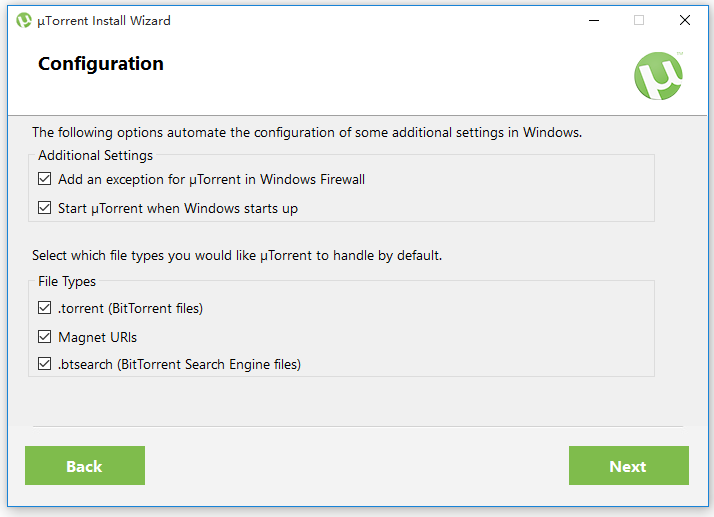Screen dimensions: 714x517
Task: Click the 'Select which file types' description text
Action: pos(237,256)
